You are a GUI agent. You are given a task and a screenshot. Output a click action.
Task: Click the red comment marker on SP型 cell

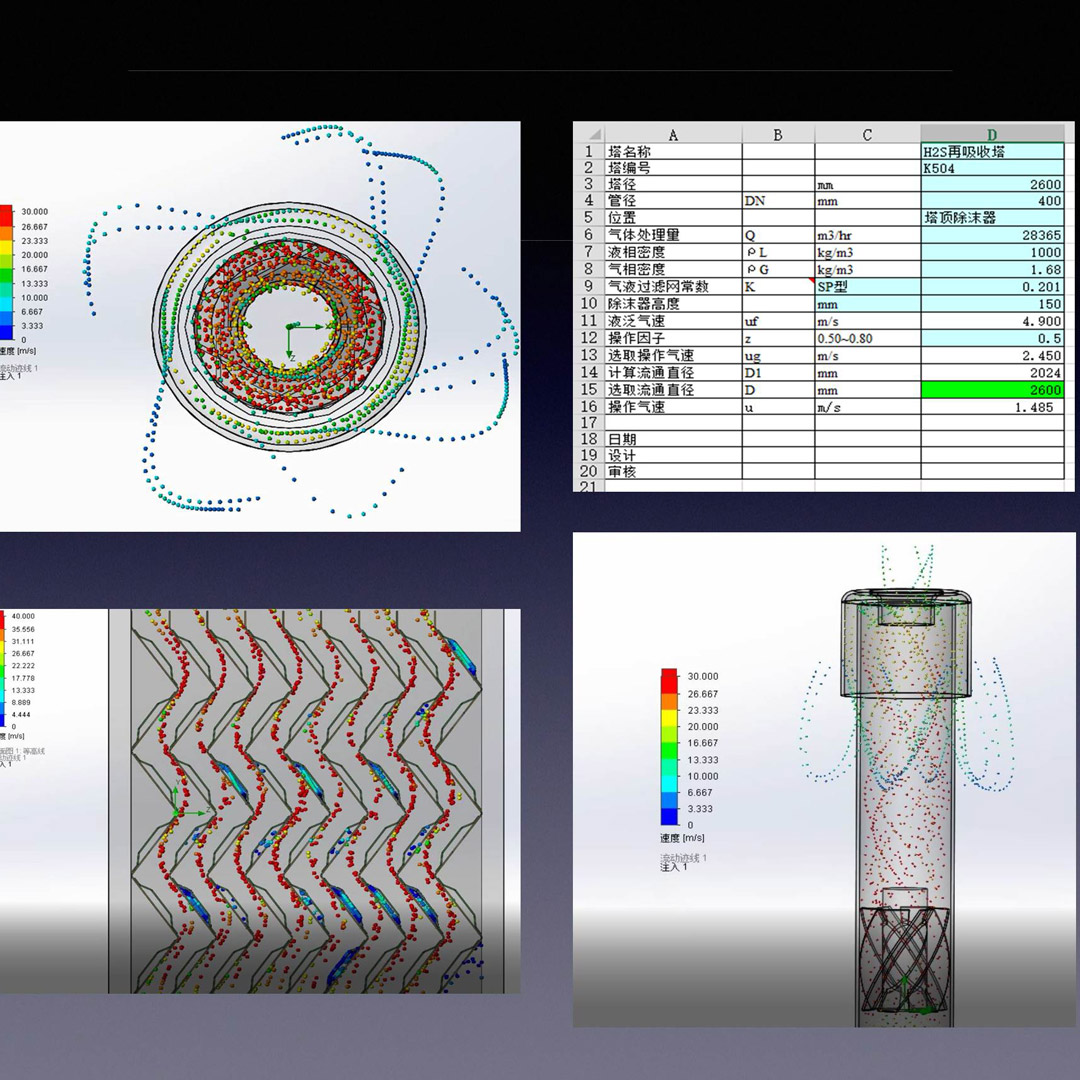point(812,281)
